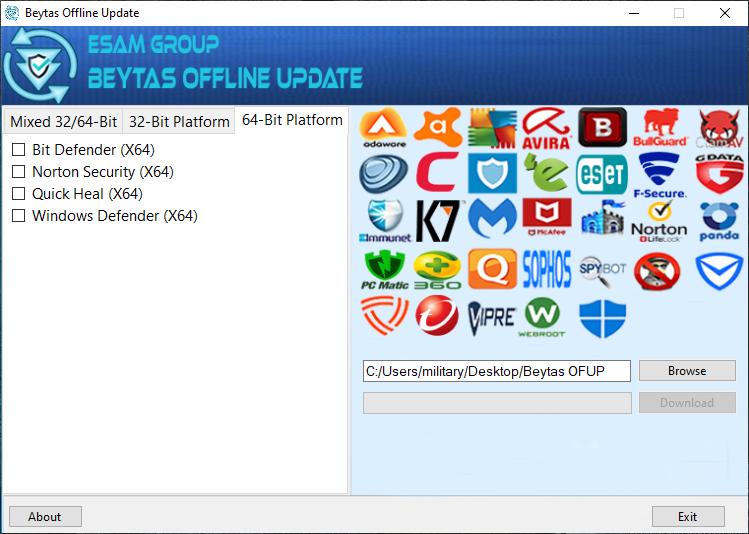
Task: Click the Comodo red C logo
Action: [x=438, y=172]
